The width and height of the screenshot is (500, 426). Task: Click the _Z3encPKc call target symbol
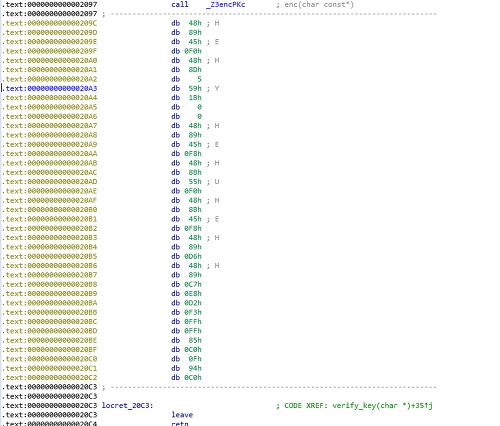point(226,5)
